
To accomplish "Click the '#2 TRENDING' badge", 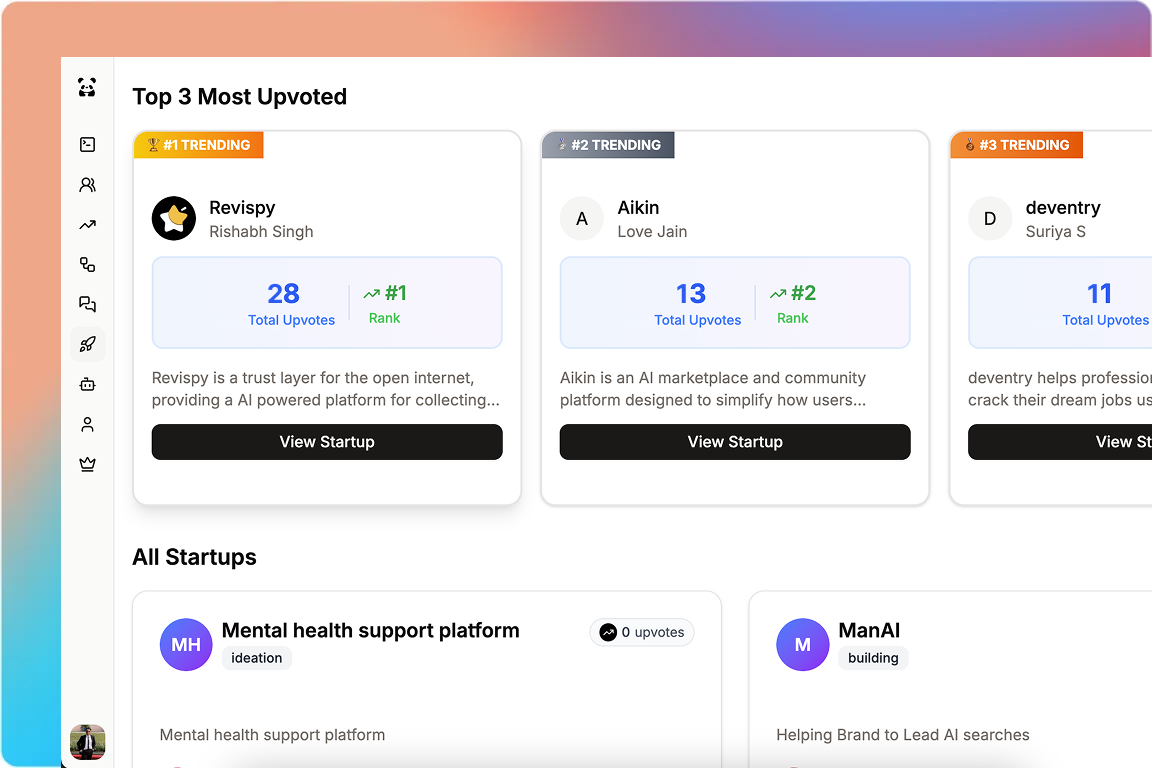I will [608, 145].
